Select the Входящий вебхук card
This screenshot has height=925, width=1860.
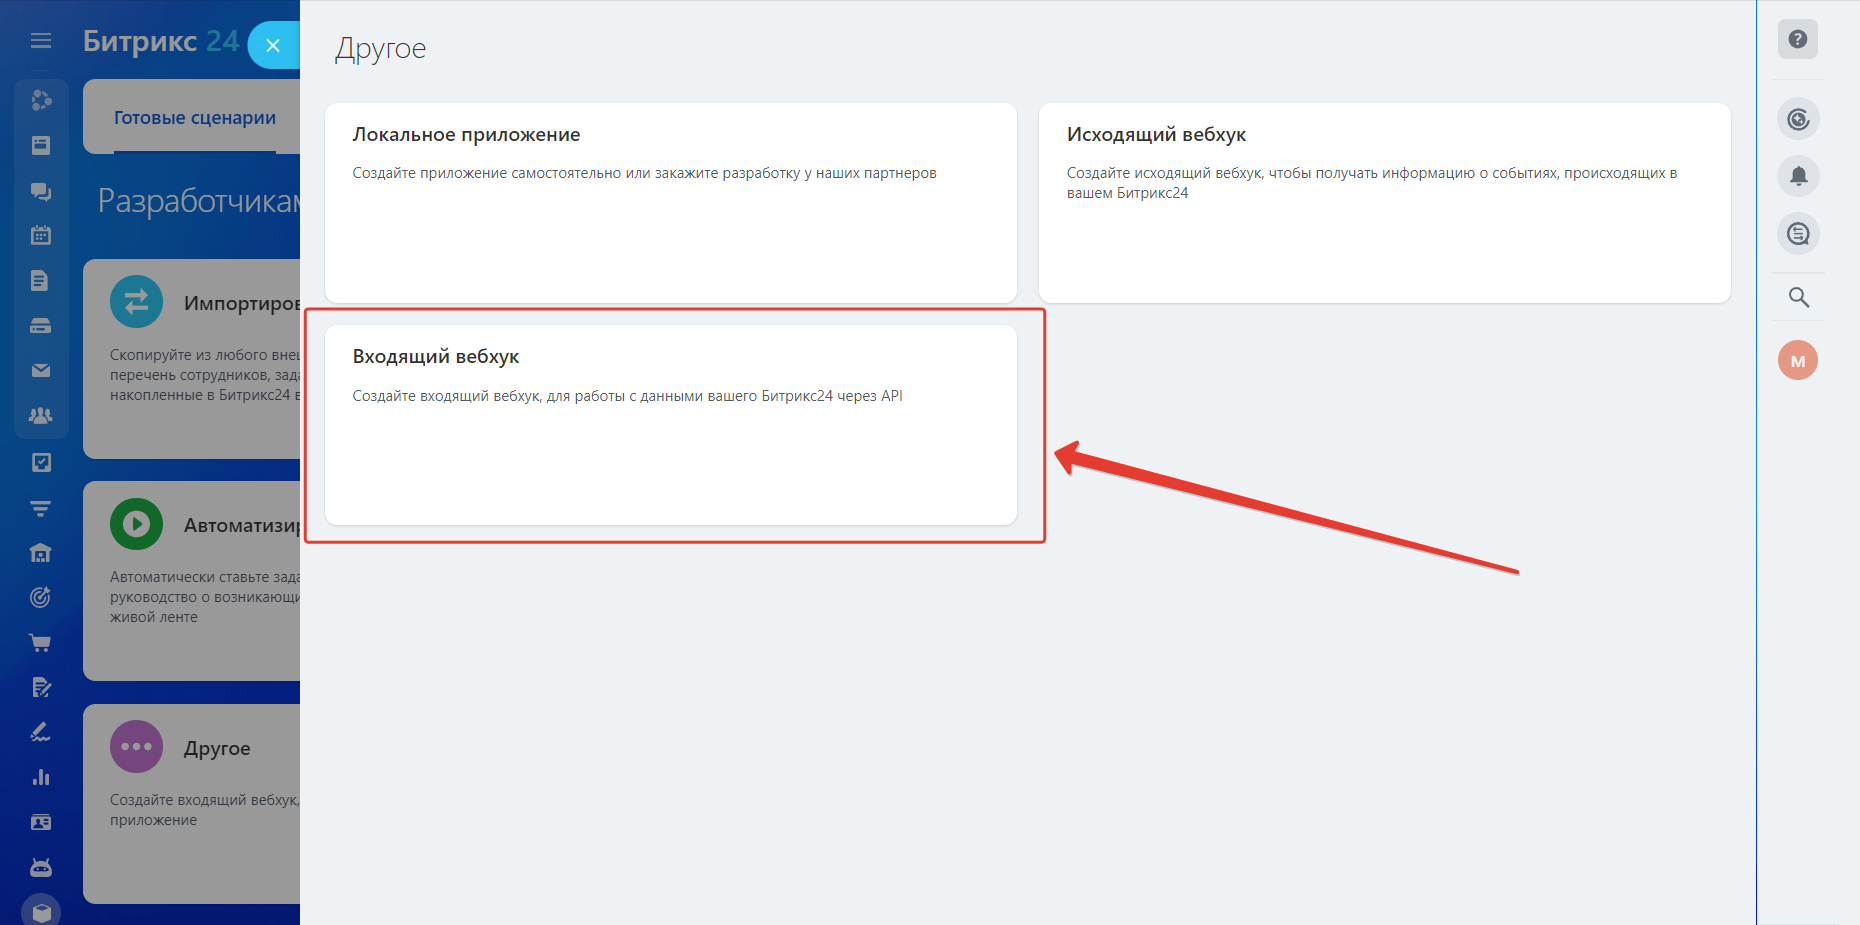coord(671,425)
